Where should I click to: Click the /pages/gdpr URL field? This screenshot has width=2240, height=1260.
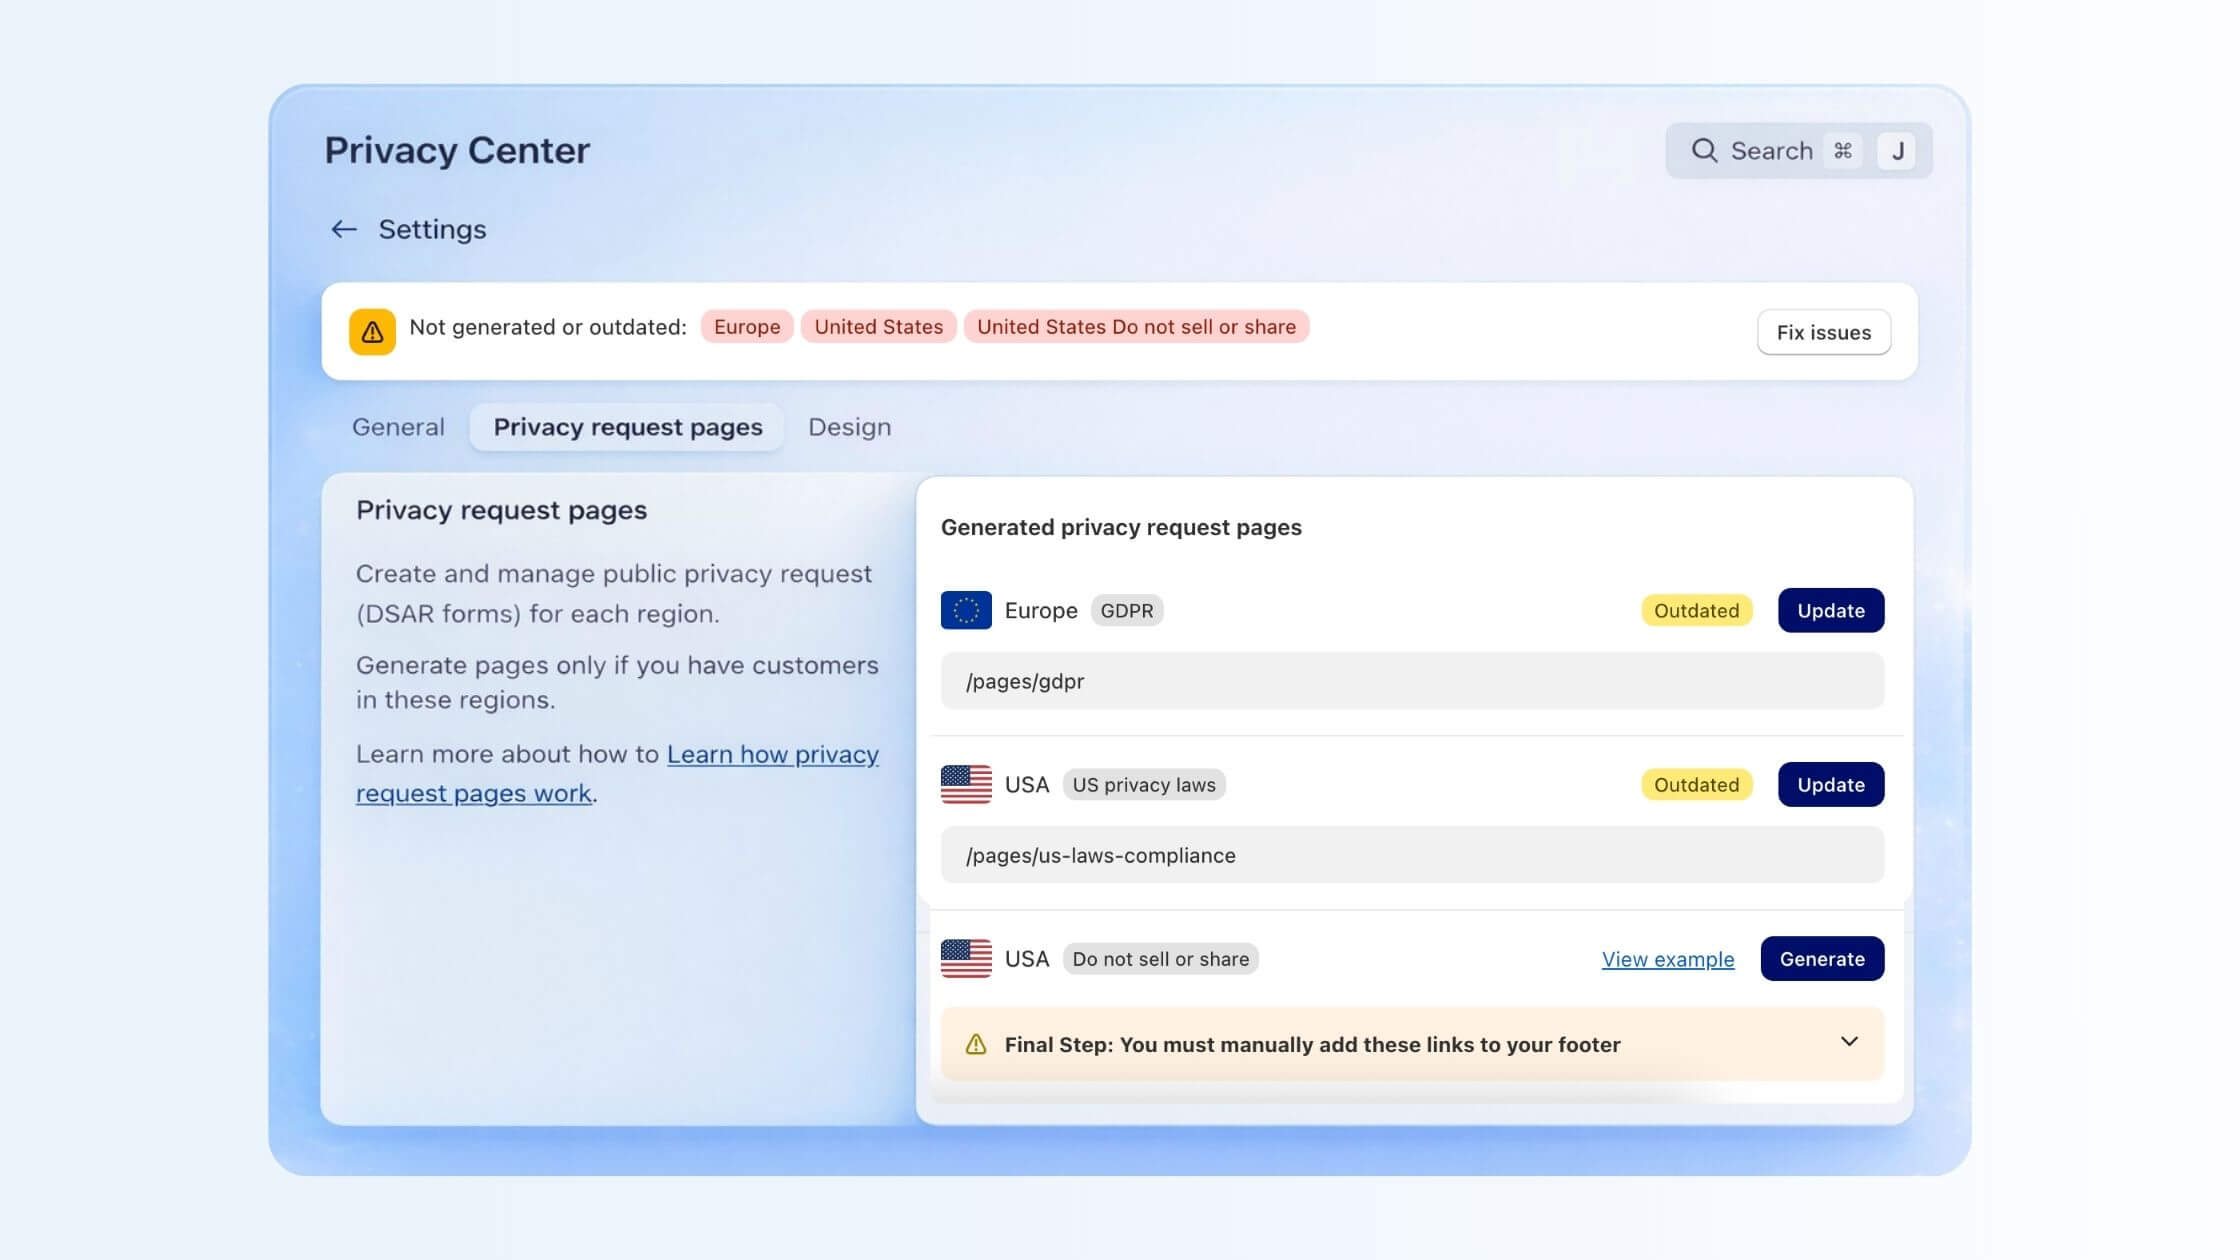[x=1410, y=681]
